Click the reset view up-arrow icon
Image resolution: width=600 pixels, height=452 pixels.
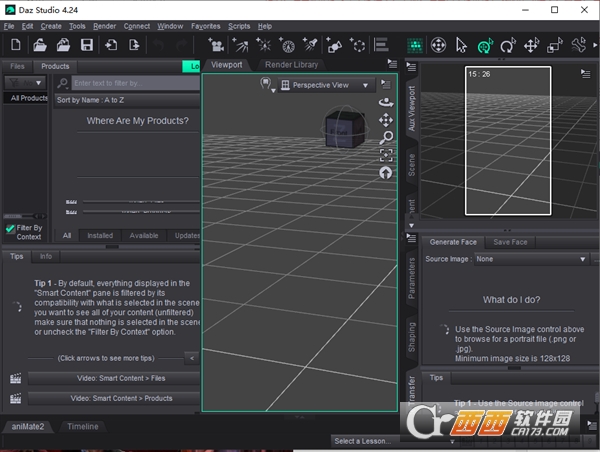386,173
